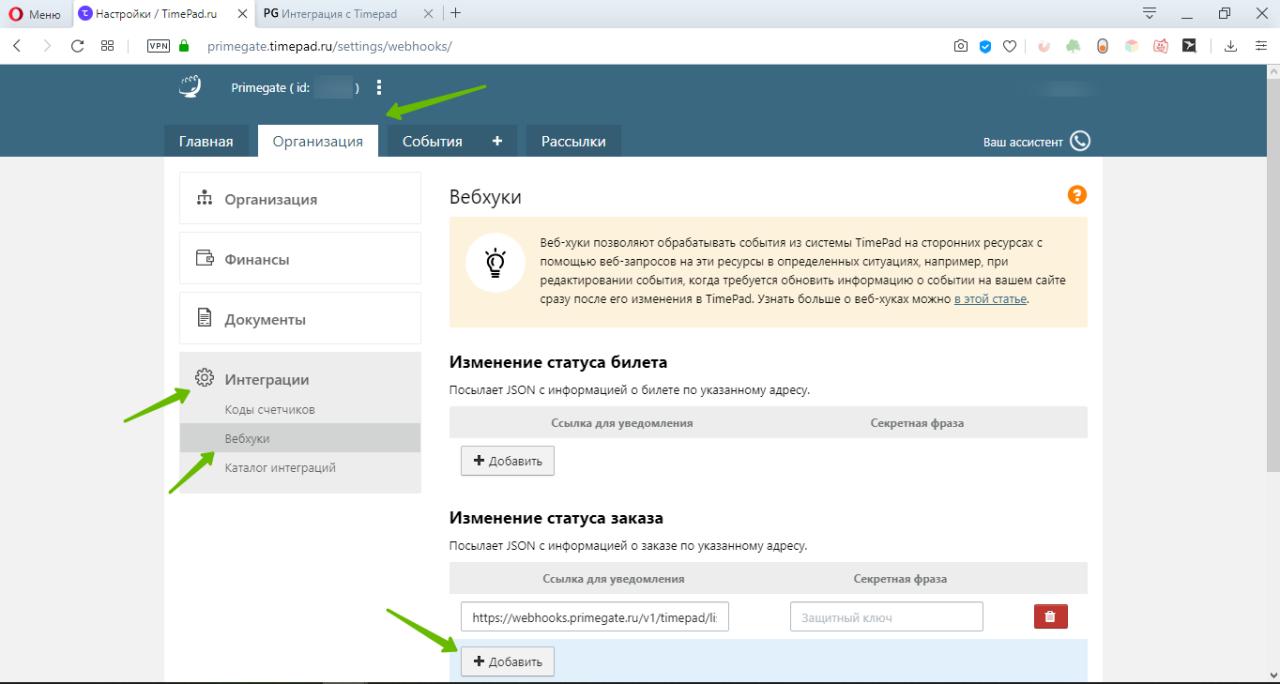This screenshot has height=684, width=1280.
Task: Open the tab list arrow in title bar
Action: [1149, 14]
